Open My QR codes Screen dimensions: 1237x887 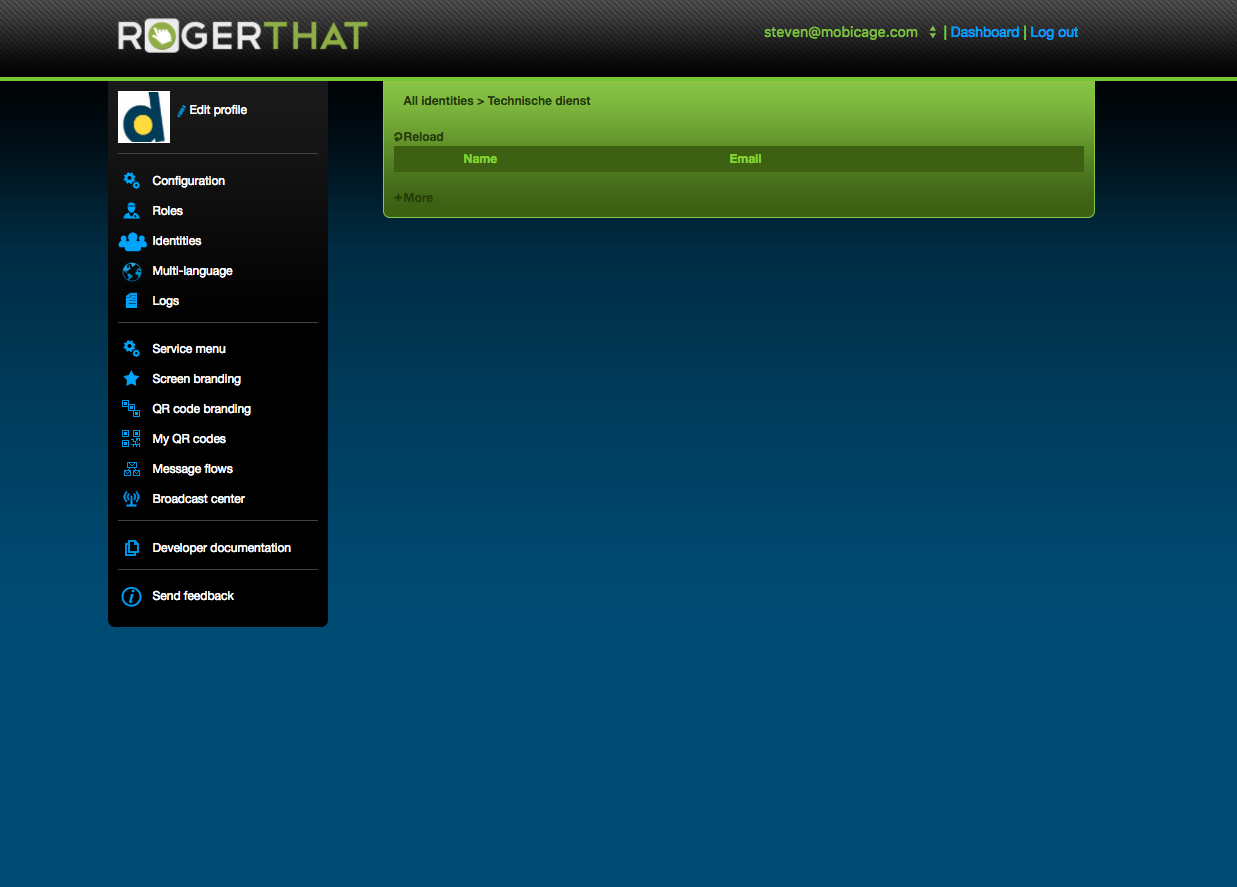[x=189, y=439]
